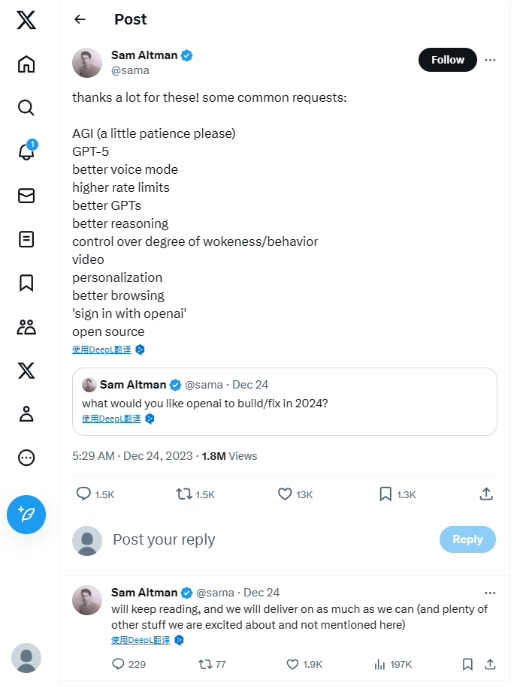Go back using the arrow beside Post
This screenshot has height=687, width=519.
pos(80,19)
